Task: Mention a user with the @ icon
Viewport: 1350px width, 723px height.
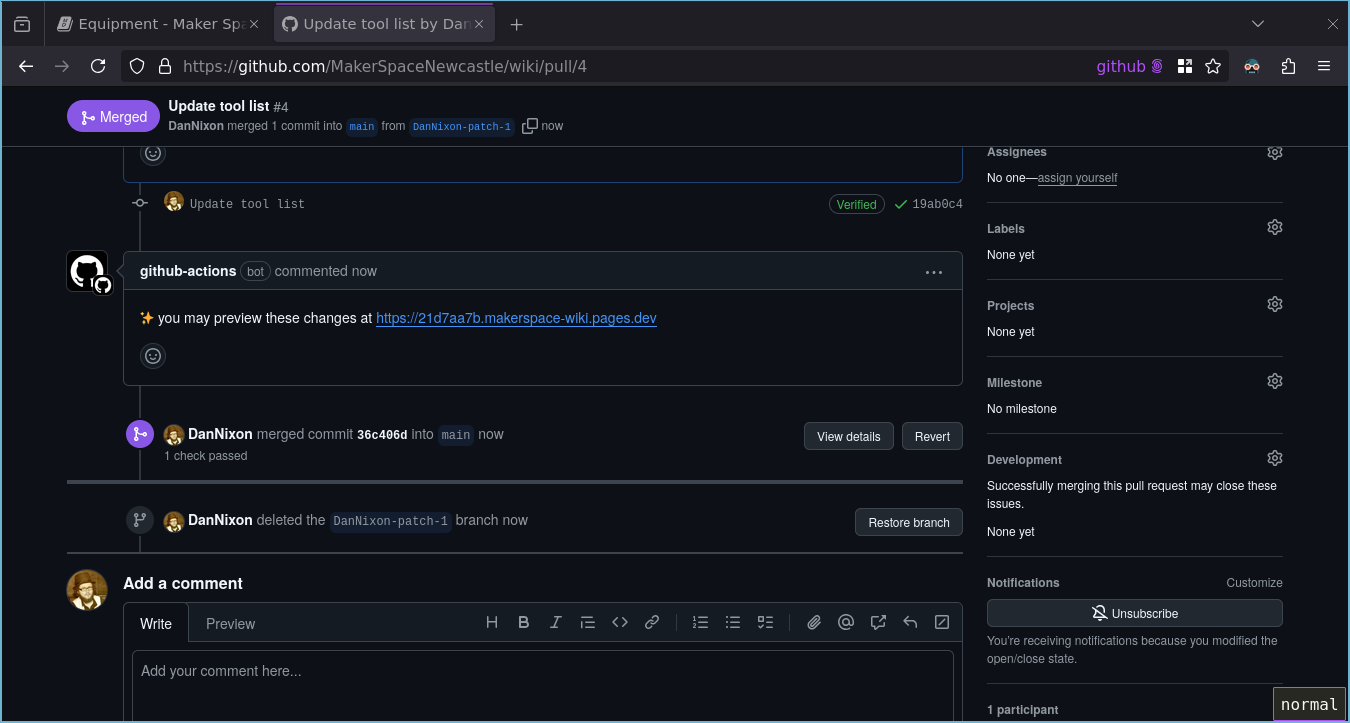Action: click(845, 622)
